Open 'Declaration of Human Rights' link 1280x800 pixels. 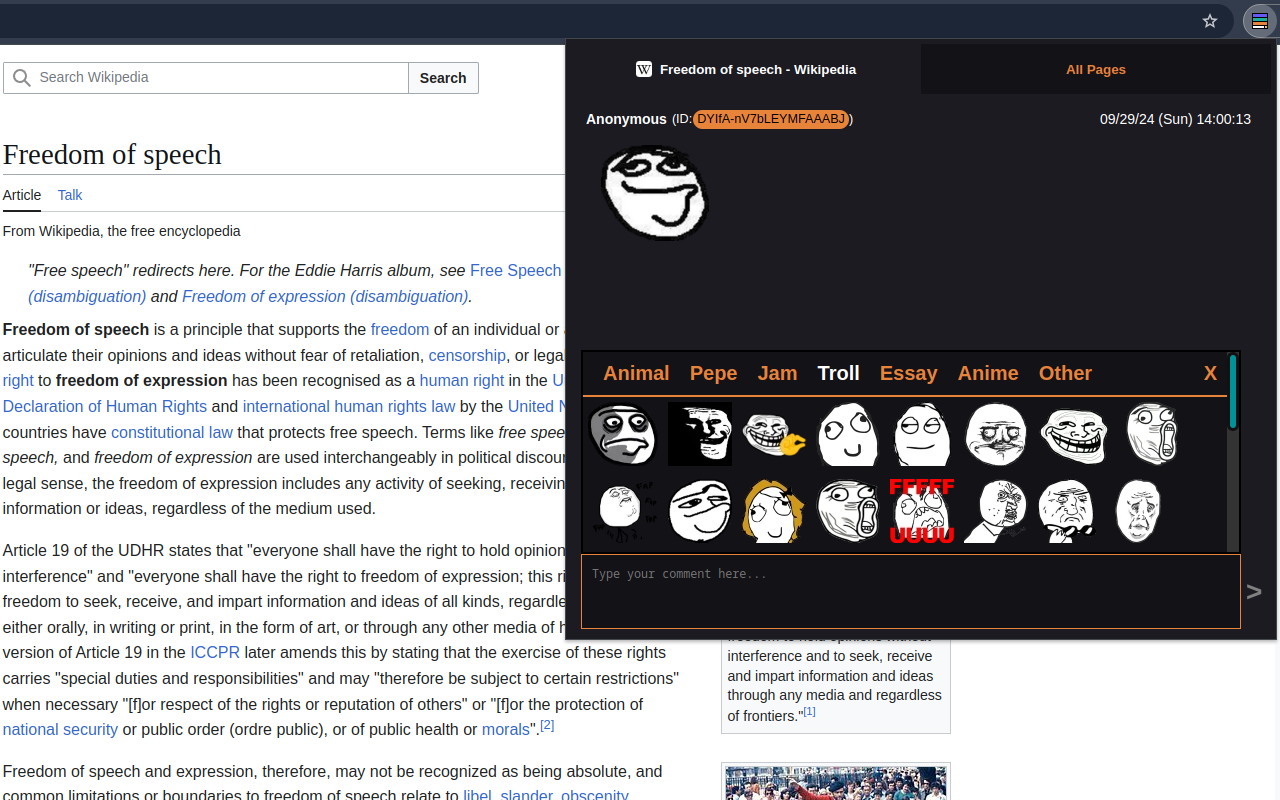point(105,406)
